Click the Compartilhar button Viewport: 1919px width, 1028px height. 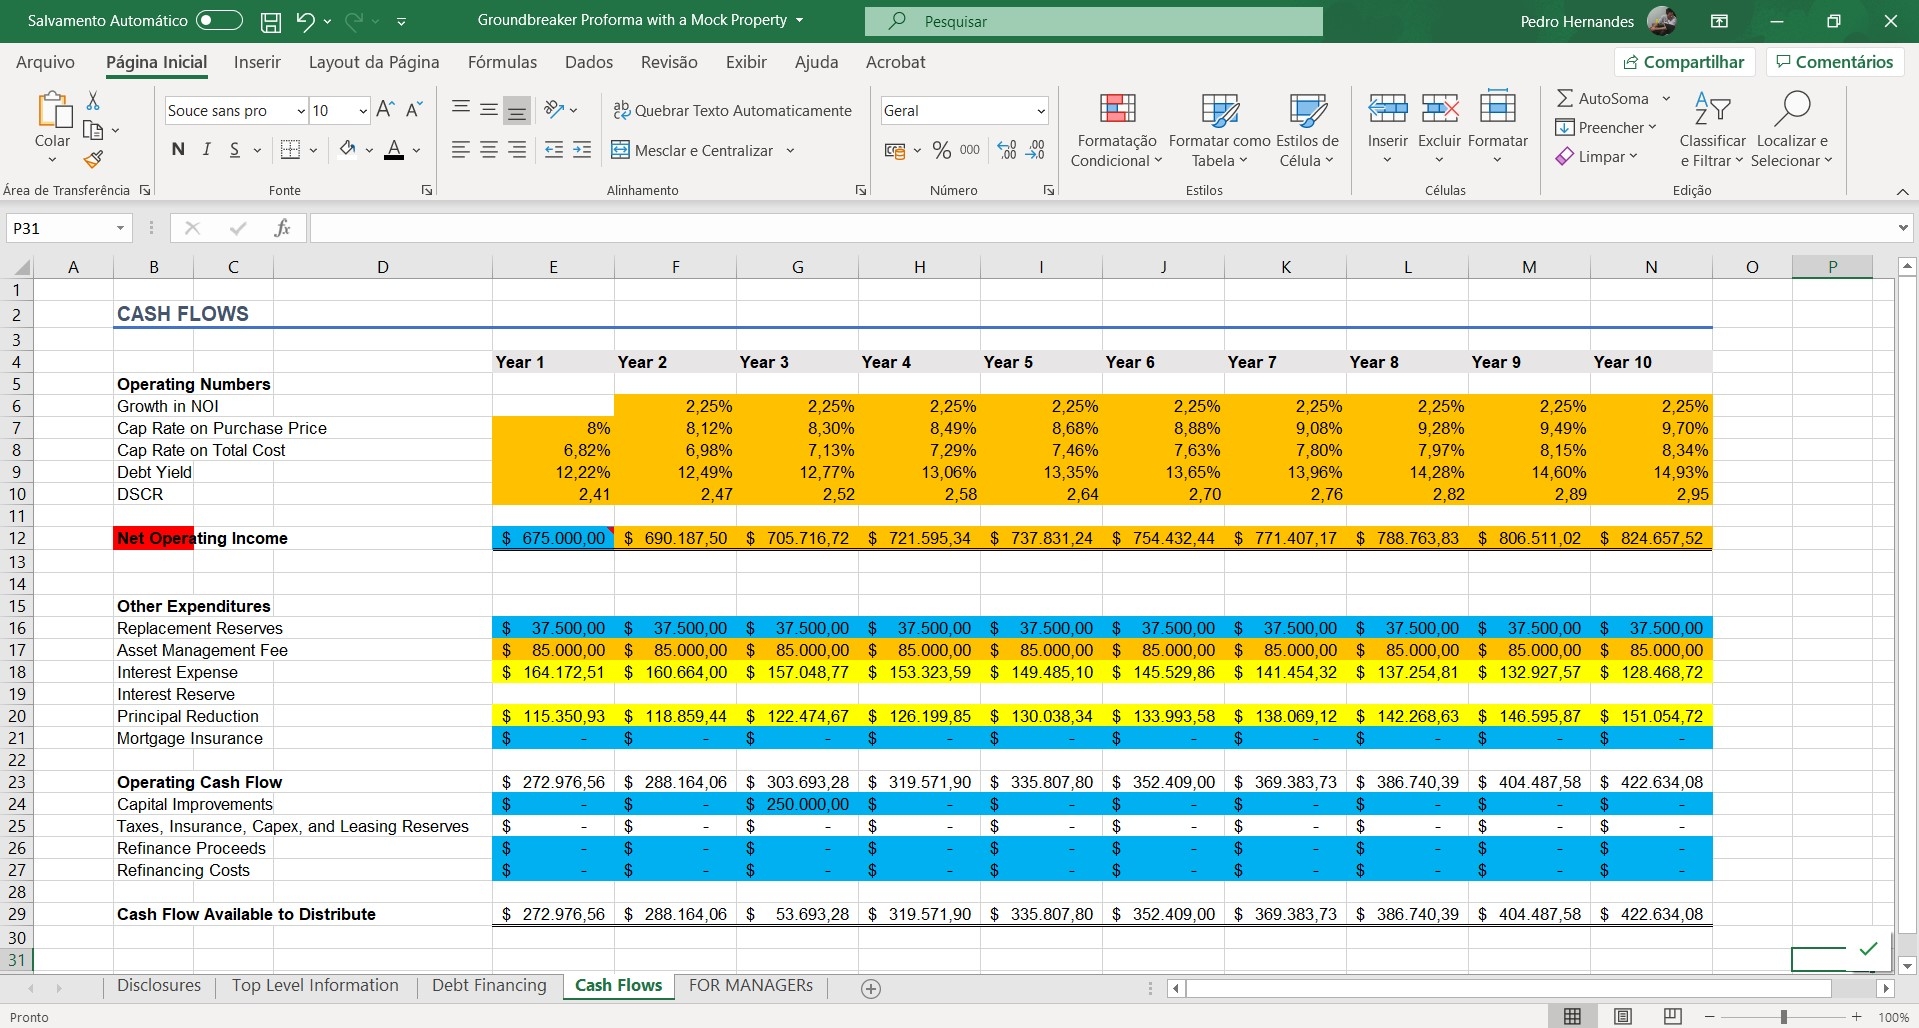click(x=1684, y=61)
